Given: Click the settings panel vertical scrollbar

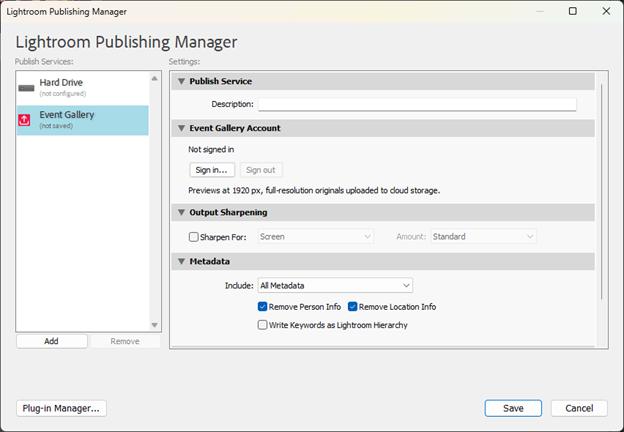Looking at the screenshot, I should [601, 192].
